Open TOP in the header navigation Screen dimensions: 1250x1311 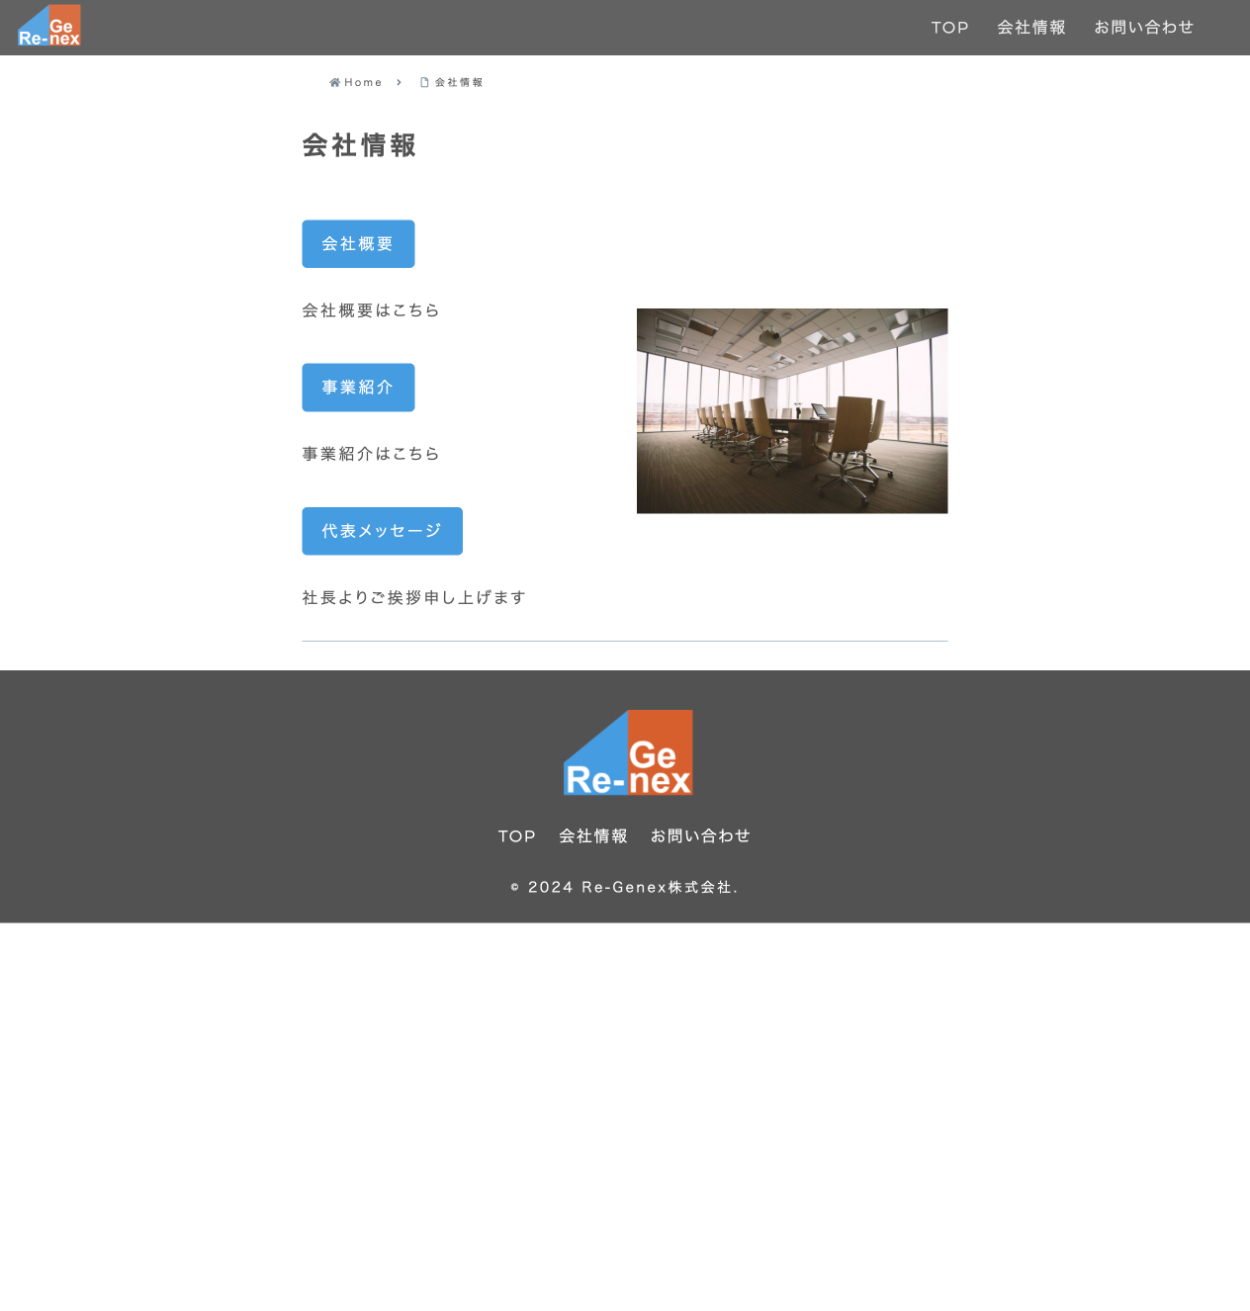click(949, 28)
